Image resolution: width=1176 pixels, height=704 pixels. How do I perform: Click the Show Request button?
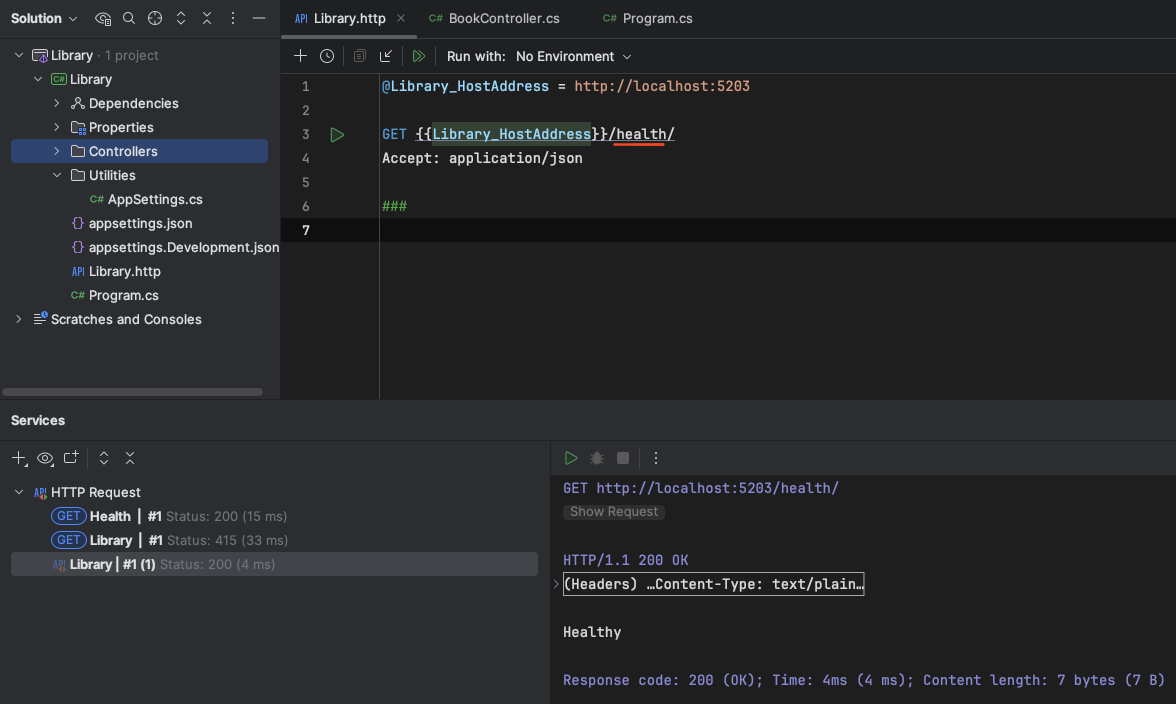point(614,512)
